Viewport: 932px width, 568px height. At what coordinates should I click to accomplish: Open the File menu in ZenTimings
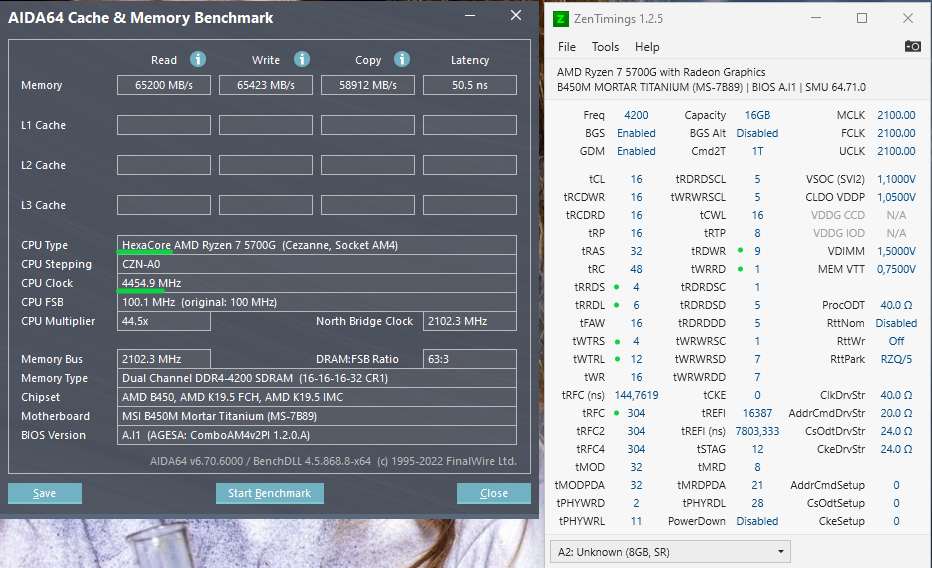[x=566, y=47]
